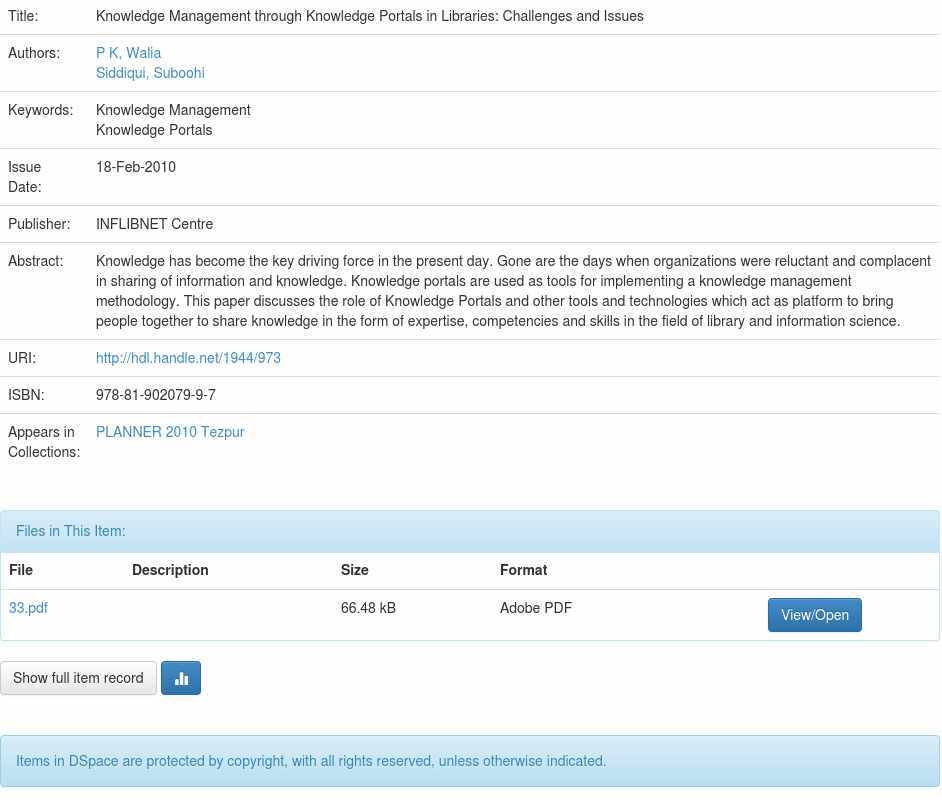Follow the hdl.handle.net URI link
The width and height of the screenshot is (942, 800).
[x=188, y=358]
